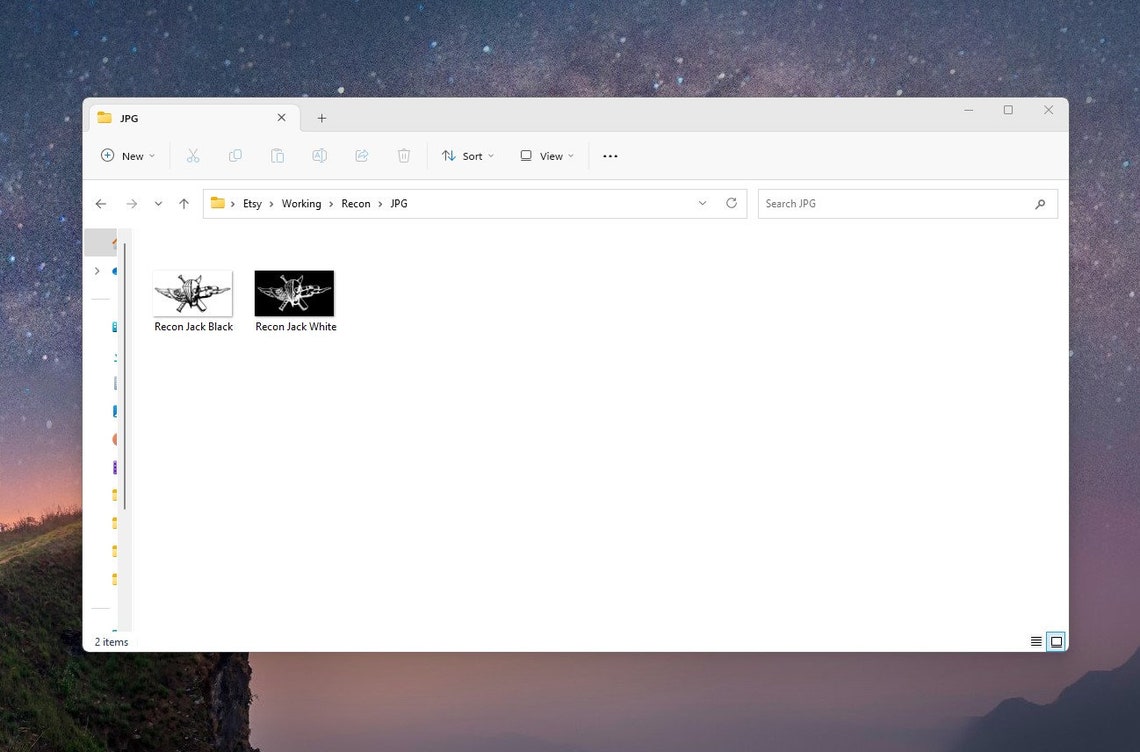Viewport: 1140px width, 752px height.
Task: Click the Share icon in toolbar
Action: [361, 156]
